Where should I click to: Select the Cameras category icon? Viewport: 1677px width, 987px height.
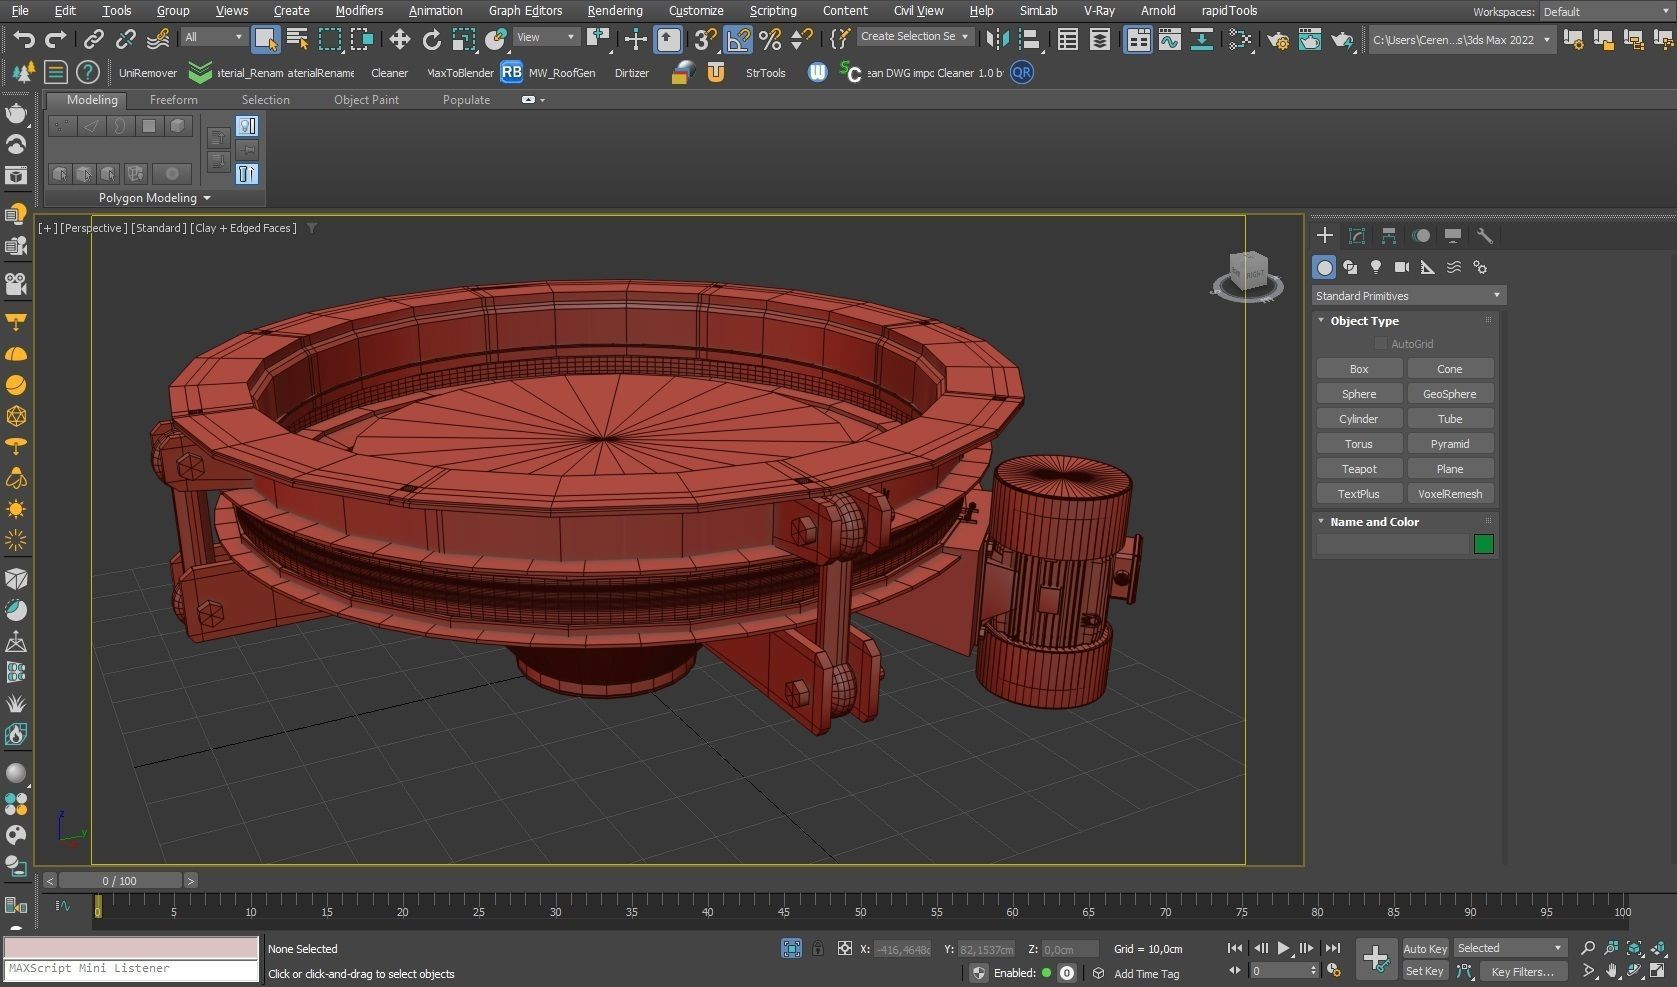1402,267
